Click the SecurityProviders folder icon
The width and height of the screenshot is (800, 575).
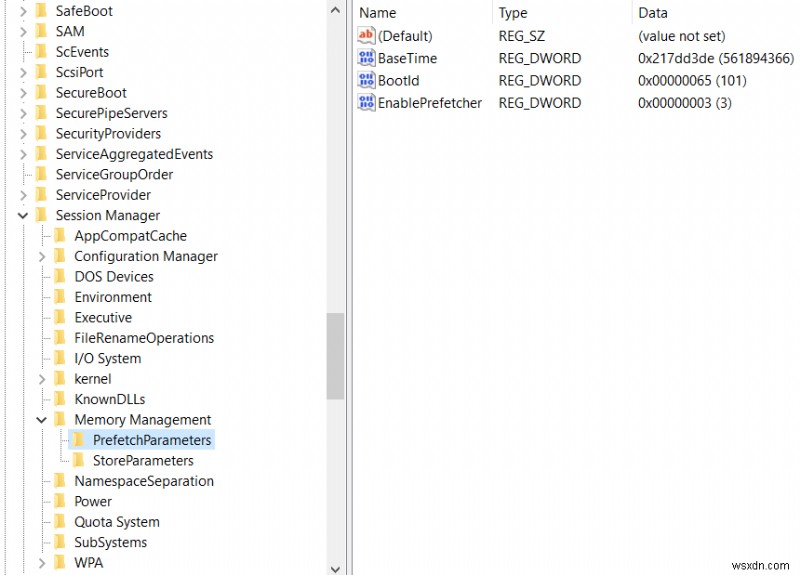[x=41, y=133]
